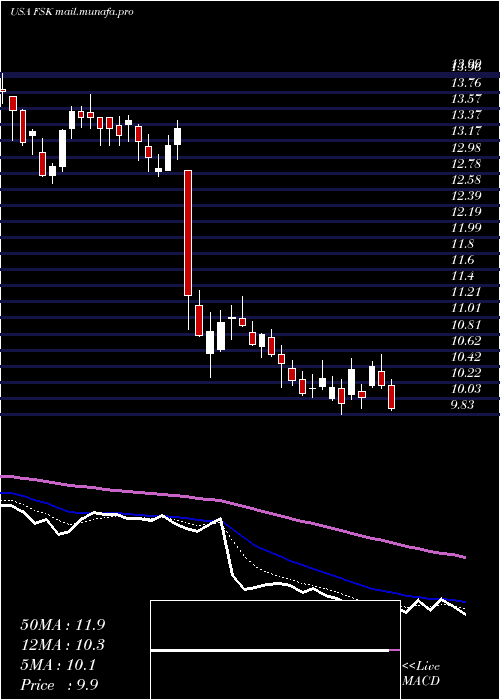The height and width of the screenshot is (700, 500).
Task: Select the 9.83 price axis label
Action: pos(463,405)
